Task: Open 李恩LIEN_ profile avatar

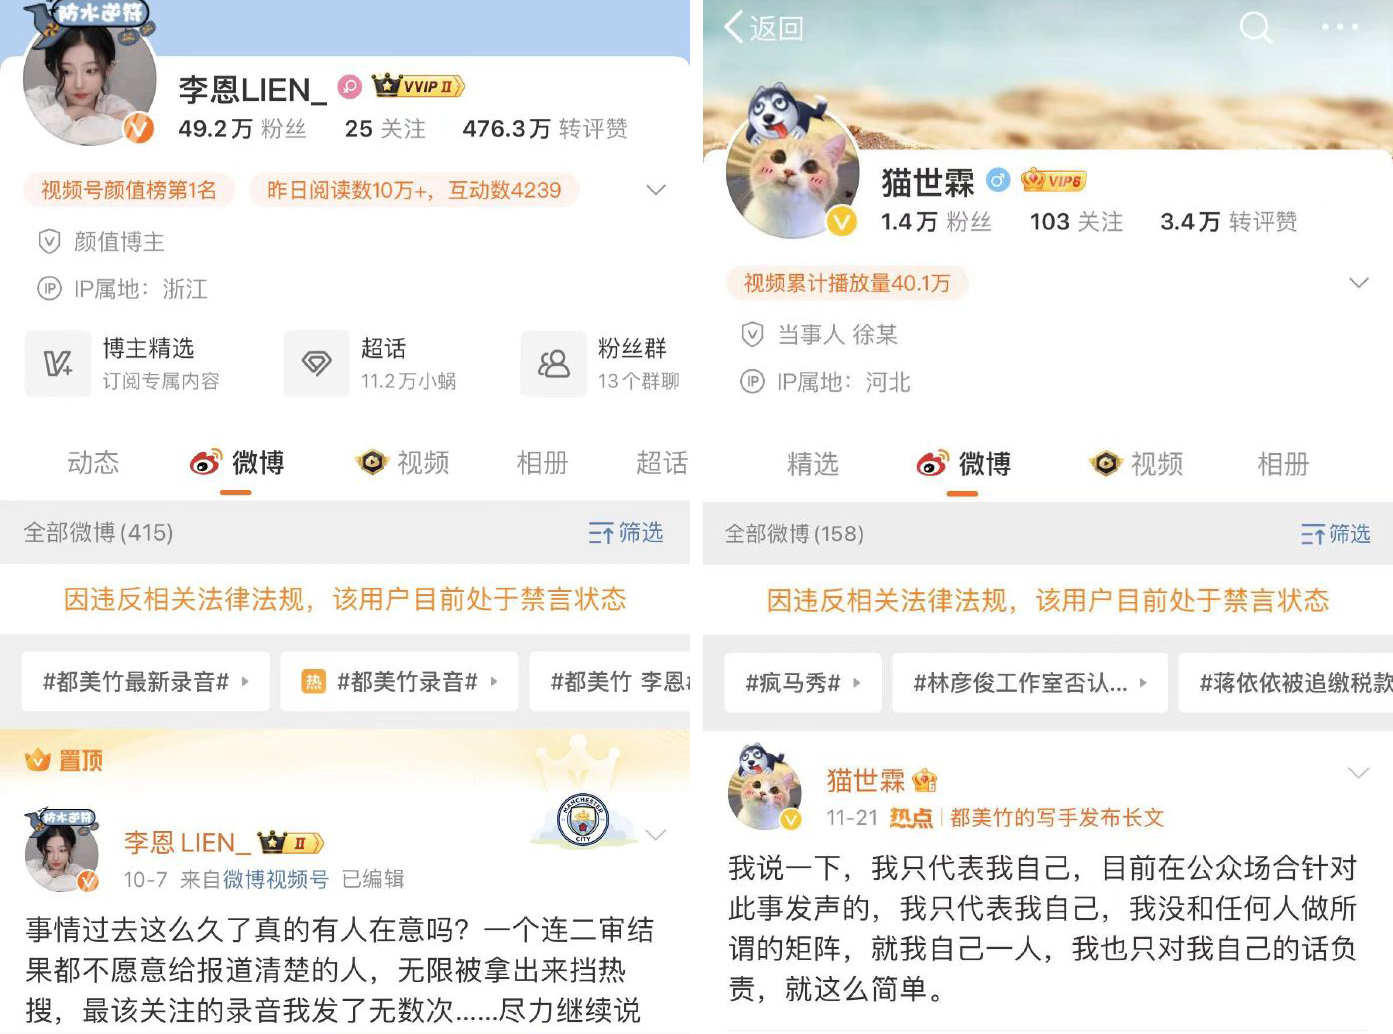Action: click(90, 82)
